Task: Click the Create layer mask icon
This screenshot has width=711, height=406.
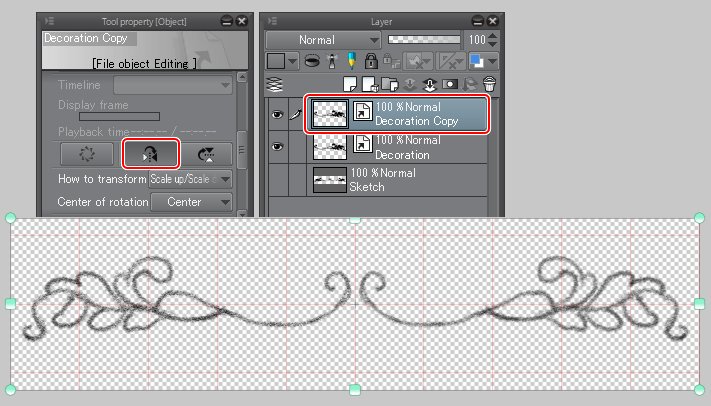Action: click(x=449, y=84)
